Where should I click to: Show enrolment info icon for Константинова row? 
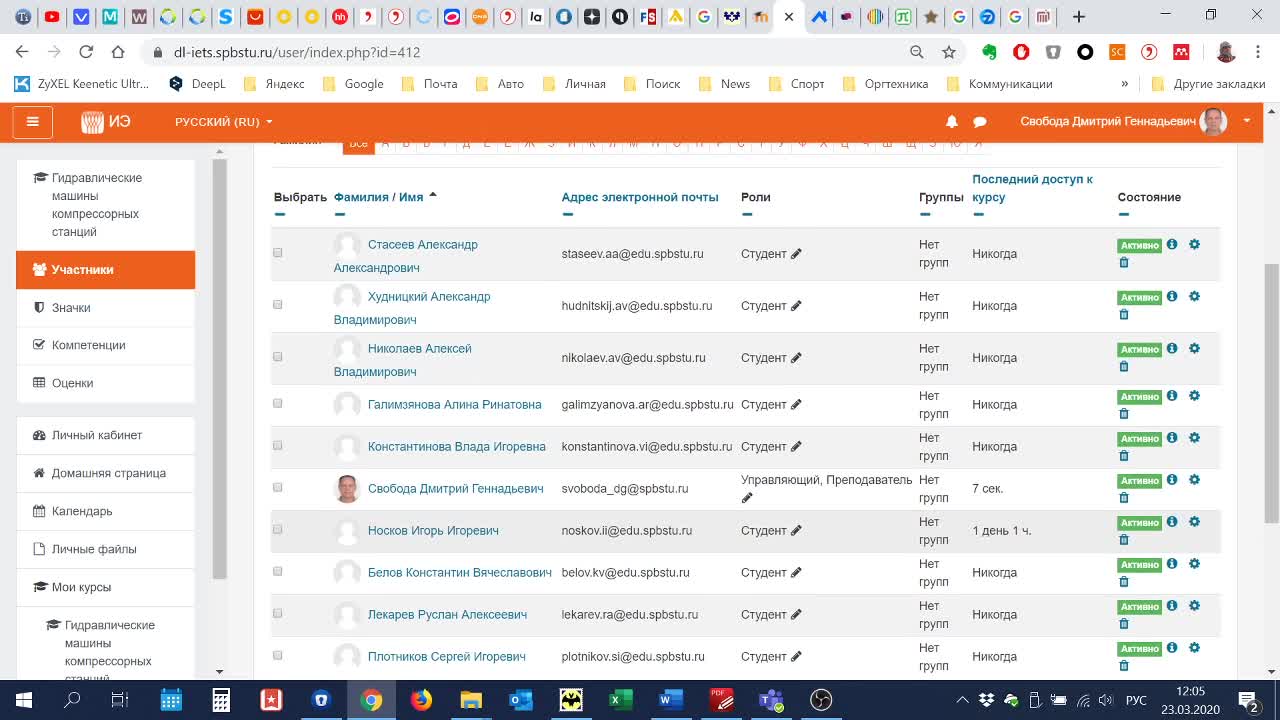coord(1172,438)
